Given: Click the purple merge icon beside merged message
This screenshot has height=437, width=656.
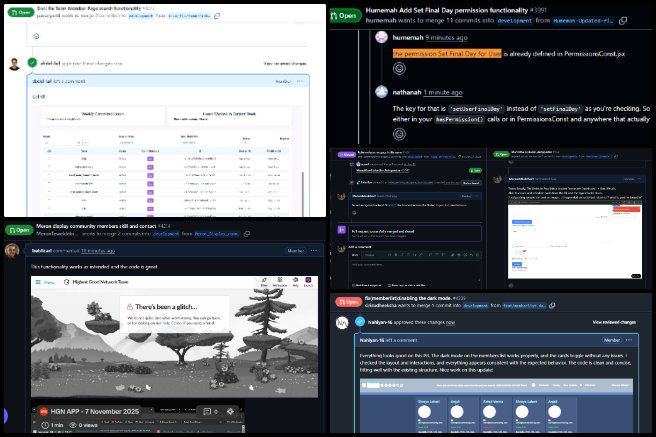Looking at the screenshot, I should point(341,230).
